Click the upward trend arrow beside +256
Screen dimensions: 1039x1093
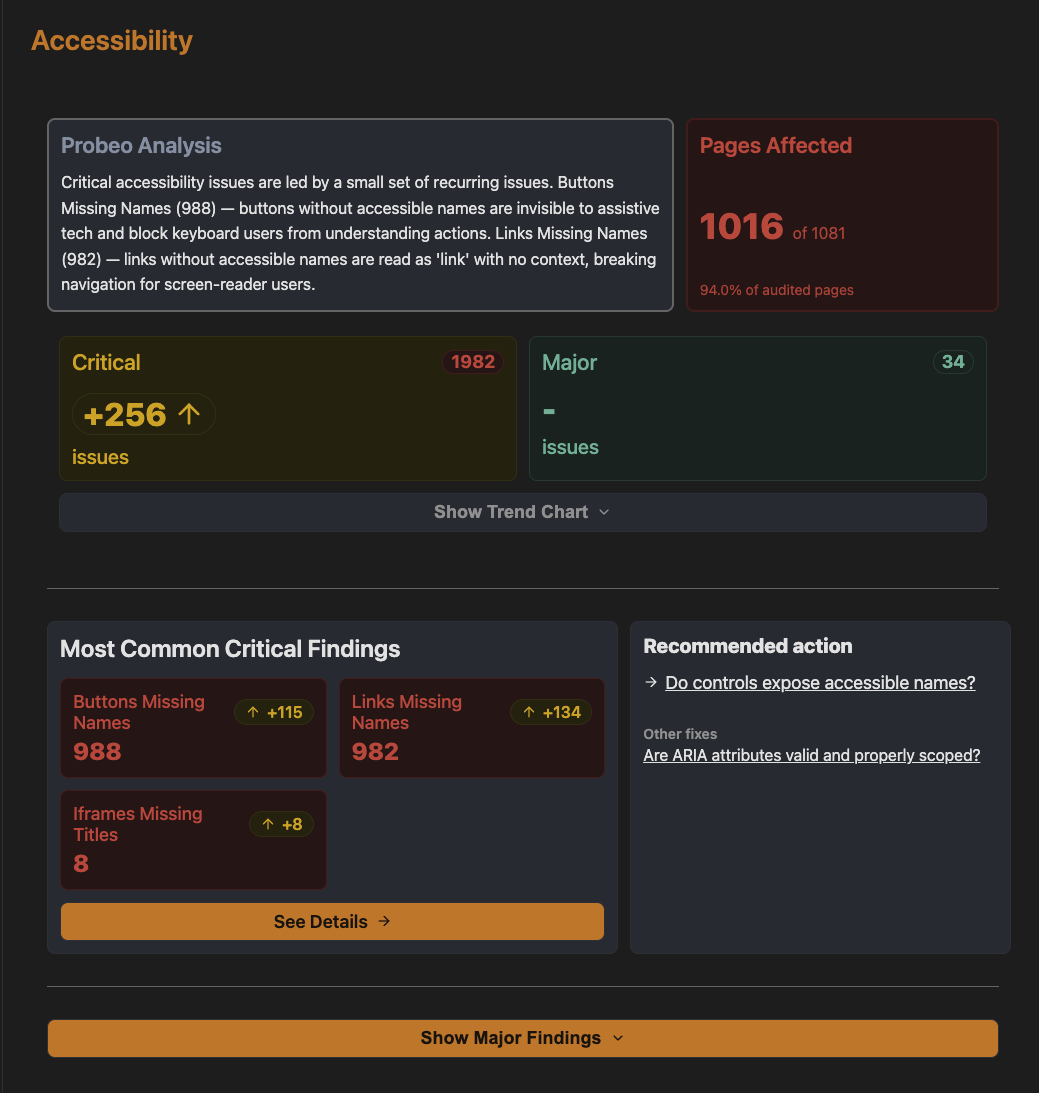pos(191,414)
